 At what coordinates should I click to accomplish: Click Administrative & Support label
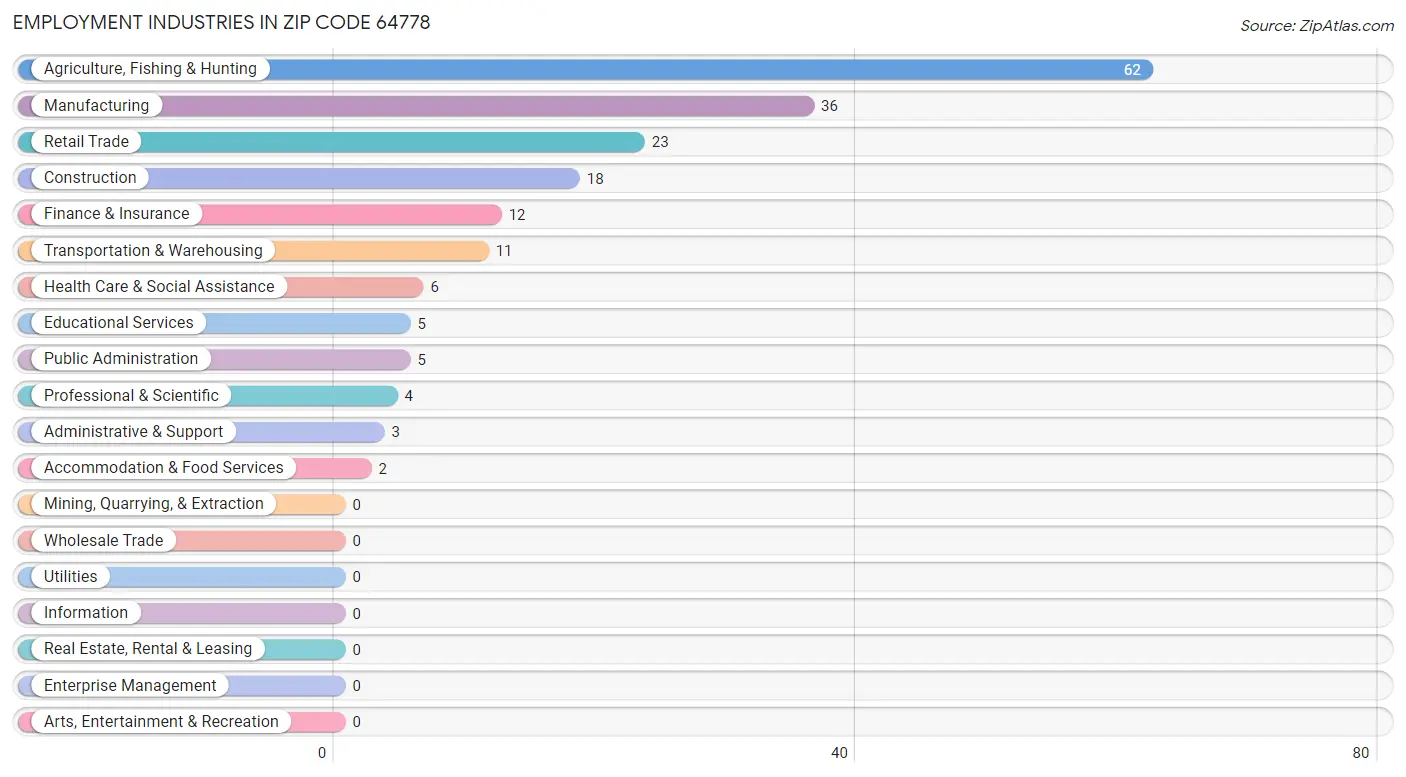click(134, 431)
